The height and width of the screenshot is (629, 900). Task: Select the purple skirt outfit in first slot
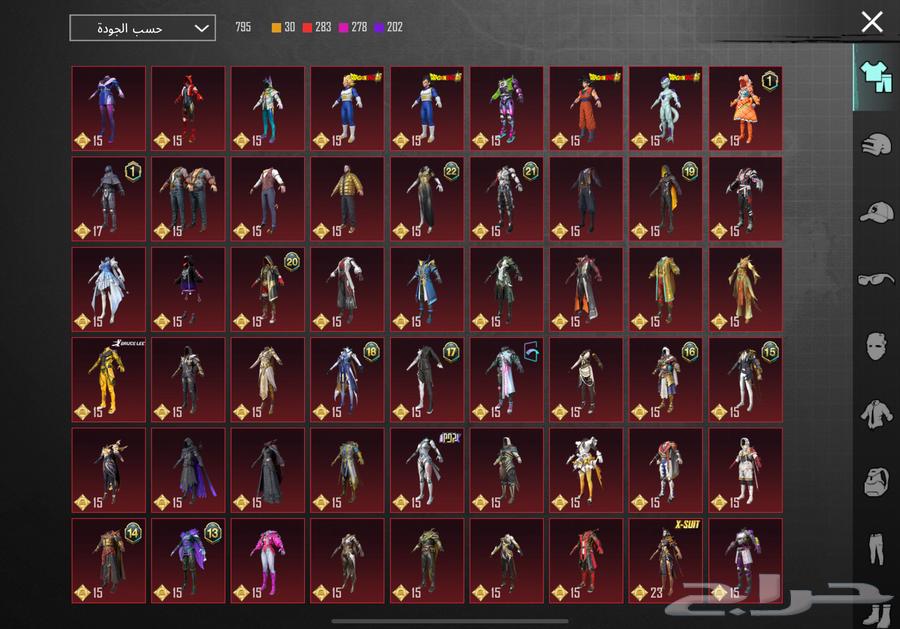[108, 108]
